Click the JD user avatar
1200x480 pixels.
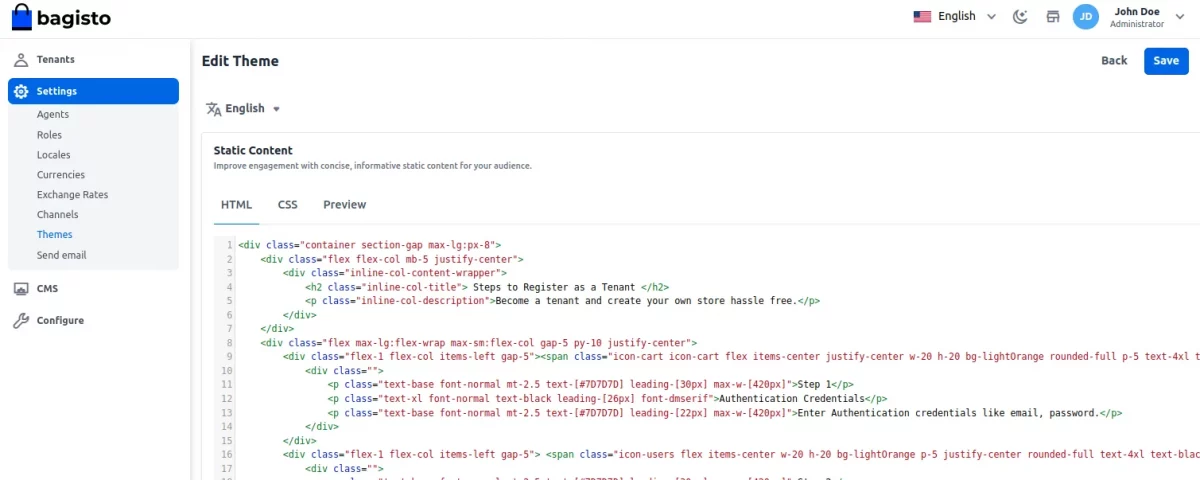point(1085,17)
